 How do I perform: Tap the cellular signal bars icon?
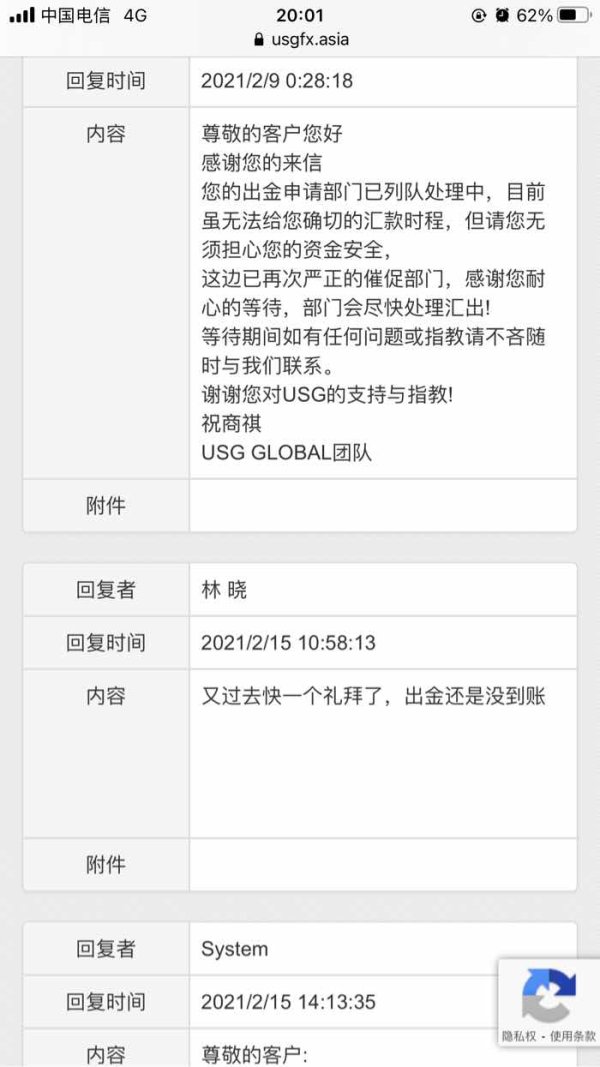coord(22,16)
